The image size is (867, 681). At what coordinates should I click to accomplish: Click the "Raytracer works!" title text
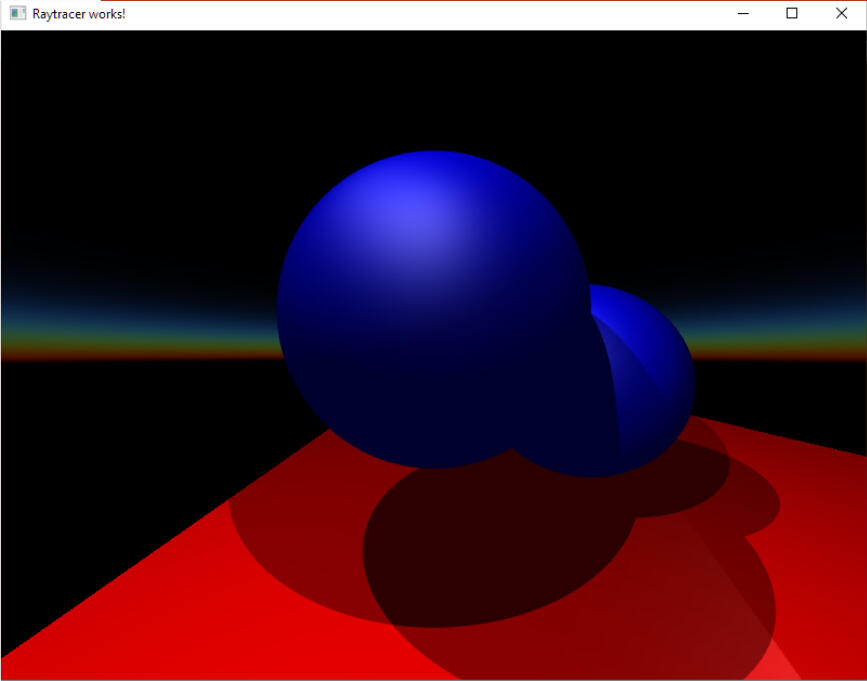point(79,14)
